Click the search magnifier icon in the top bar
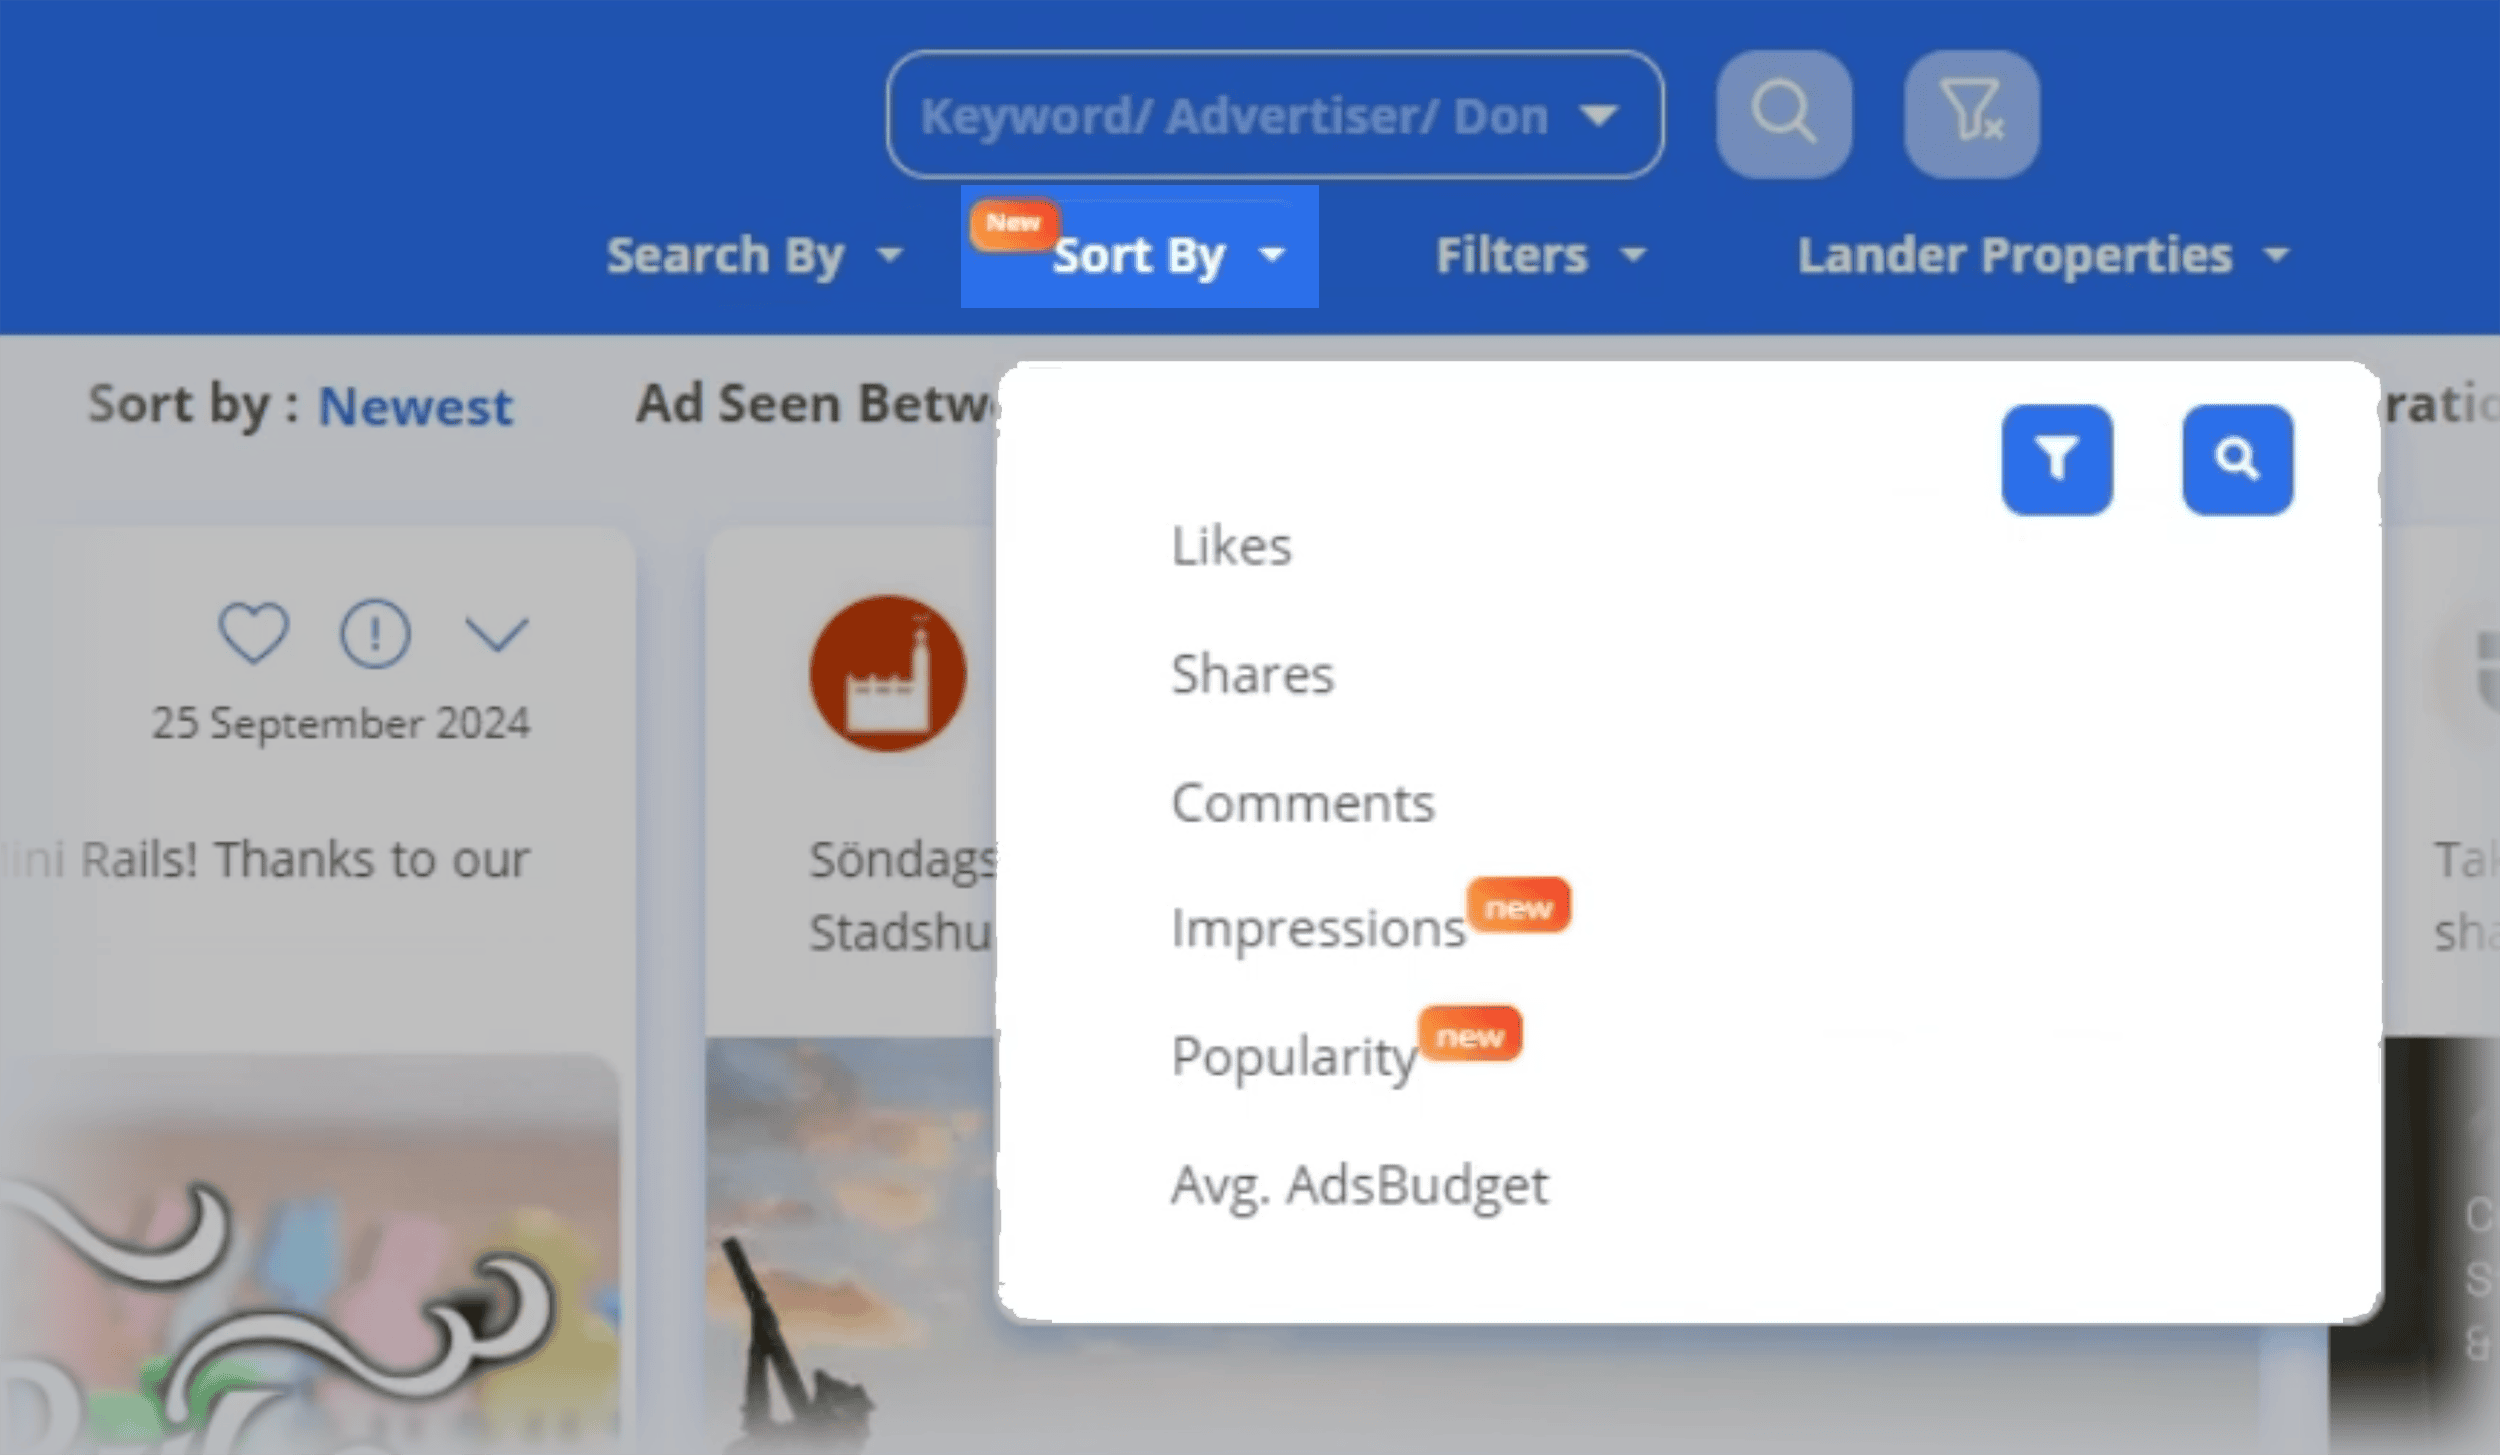This screenshot has height=1455, width=2500. [x=1784, y=112]
